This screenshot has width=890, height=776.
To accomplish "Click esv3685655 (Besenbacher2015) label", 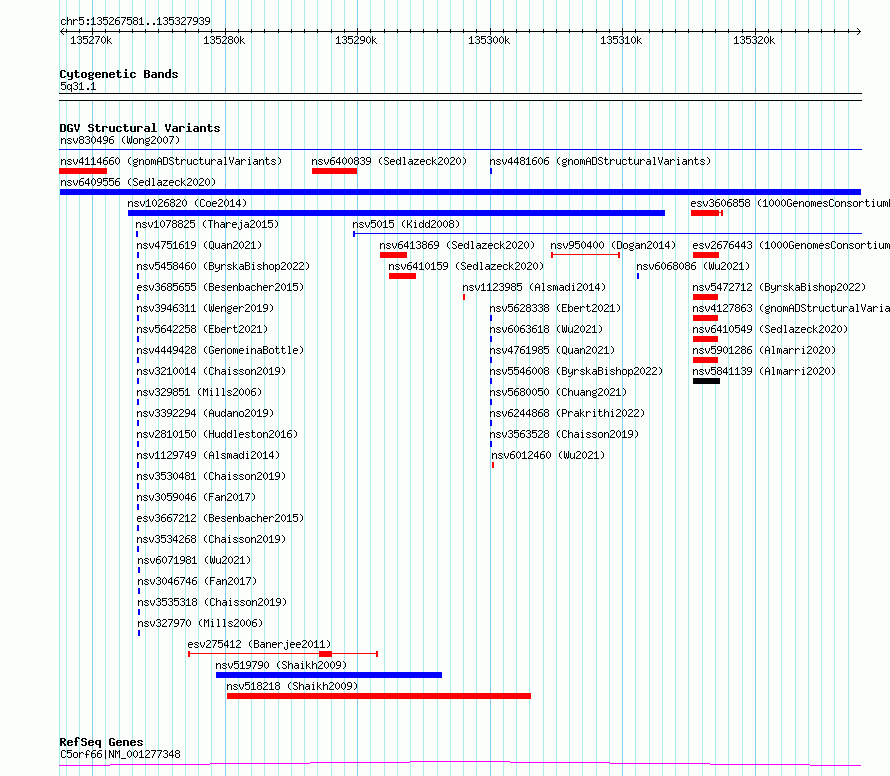I will pyautogui.click(x=220, y=287).
